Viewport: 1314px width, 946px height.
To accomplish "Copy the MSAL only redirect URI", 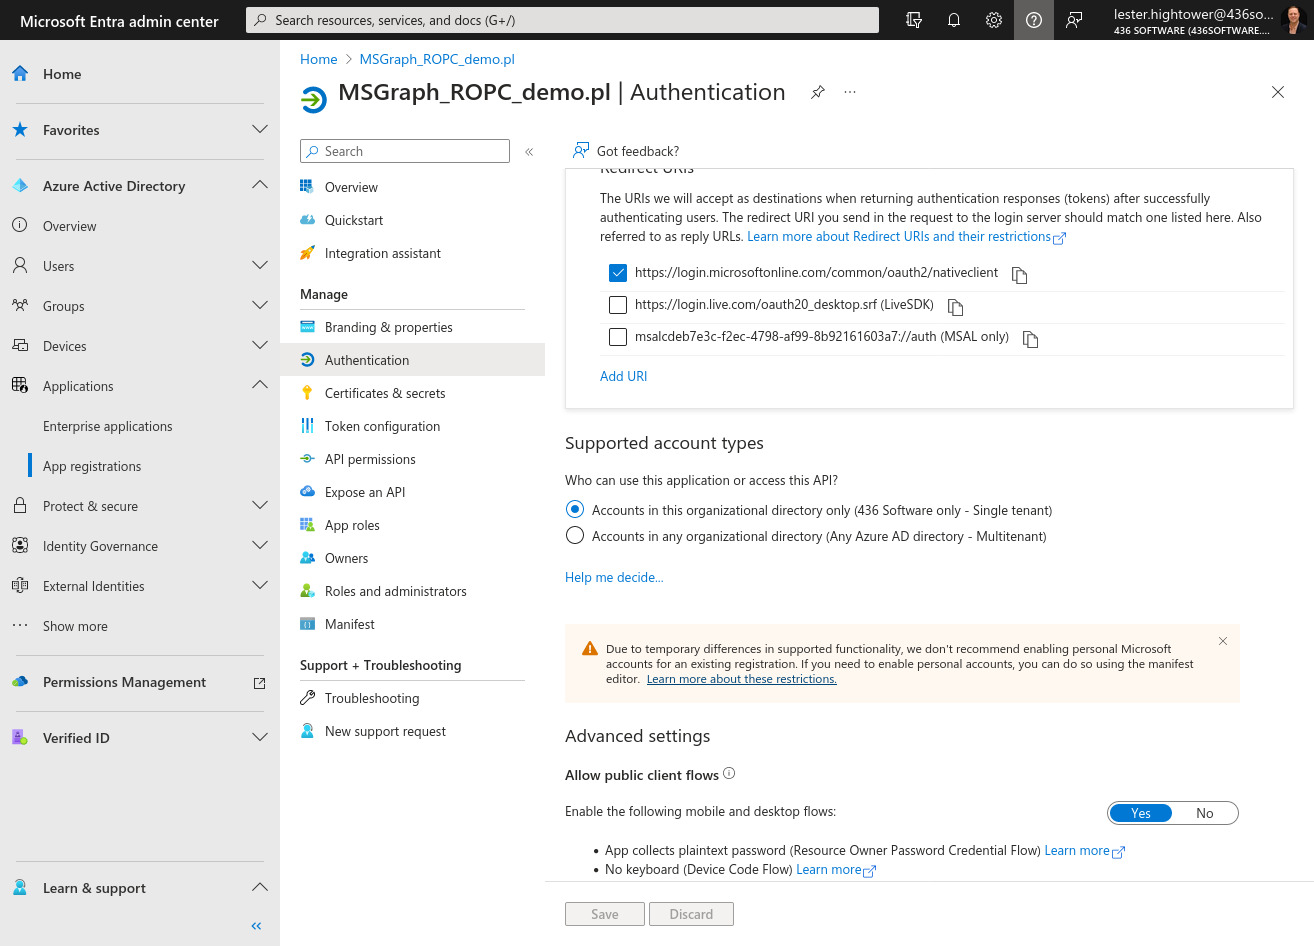I will point(1030,339).
